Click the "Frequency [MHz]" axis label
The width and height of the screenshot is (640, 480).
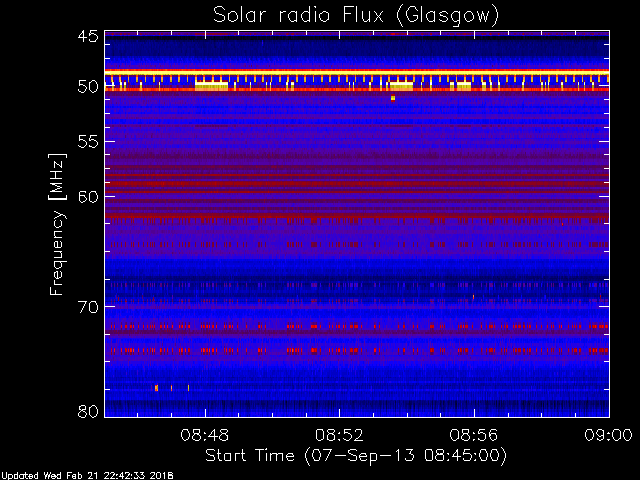[57, 224]
